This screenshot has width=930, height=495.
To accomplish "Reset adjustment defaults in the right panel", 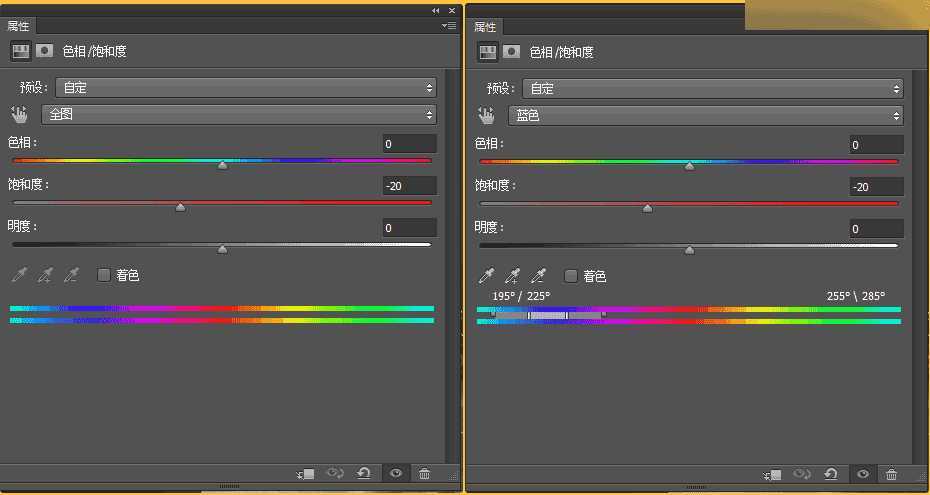I will [x=830, y=474].
